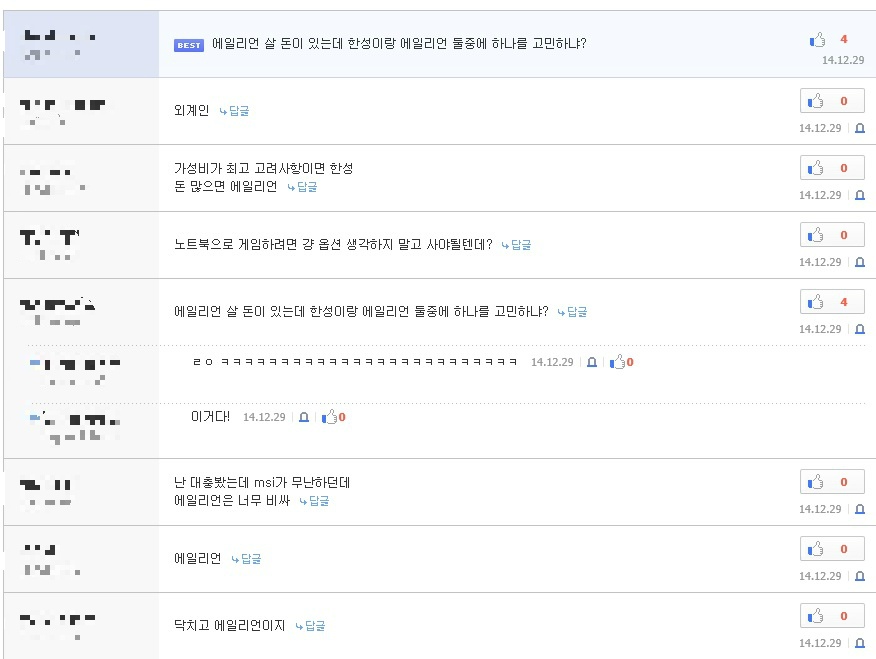
Task: Like the BEST-badged top comment
Action: 818,40
